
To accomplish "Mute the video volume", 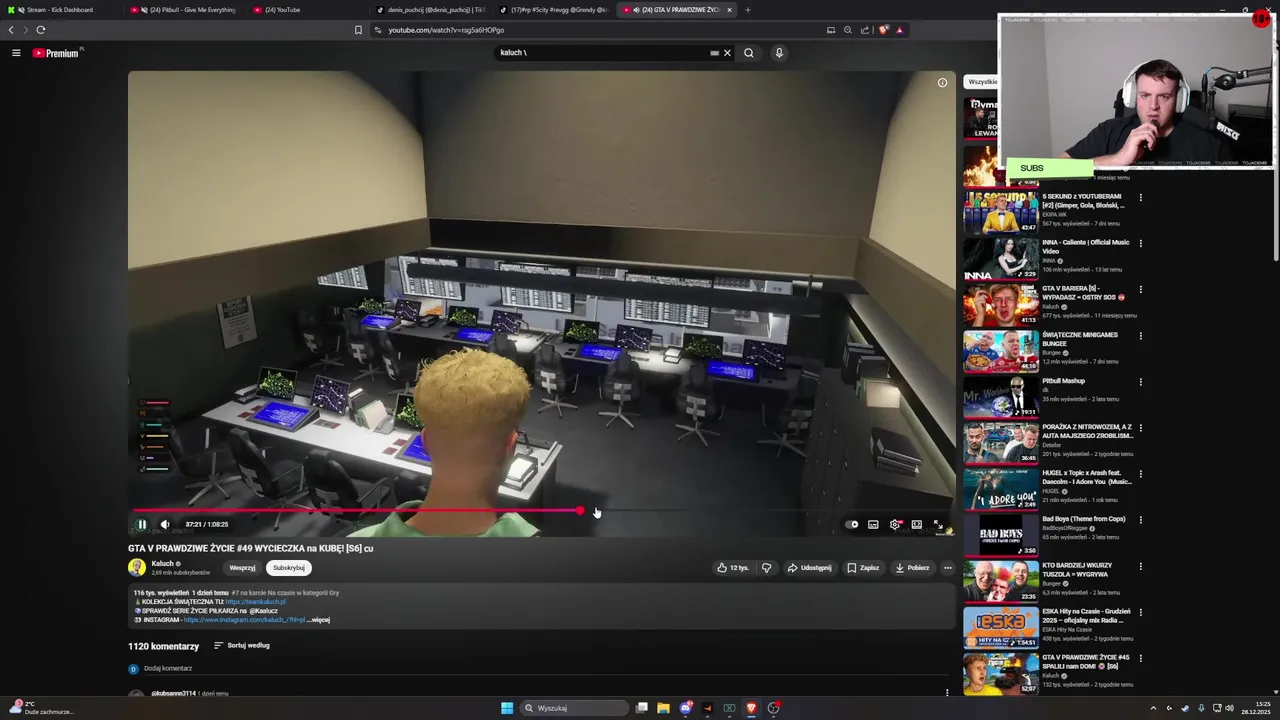I will pos(165,524).
